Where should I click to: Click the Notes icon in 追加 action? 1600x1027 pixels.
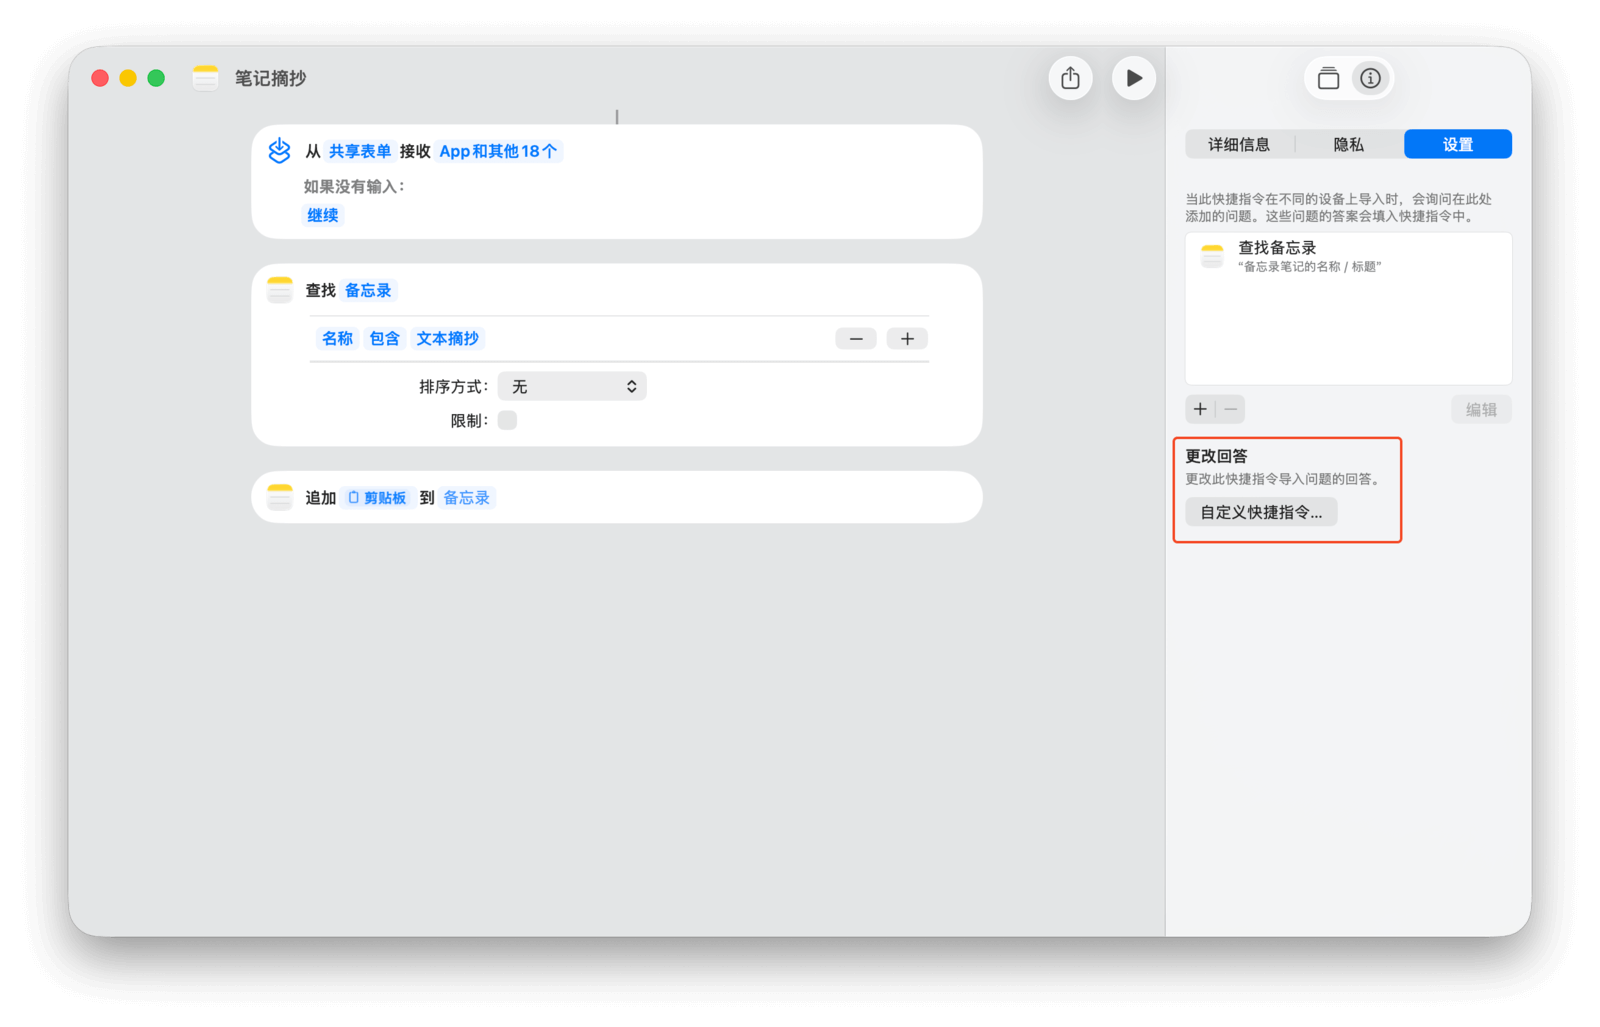(x=280, y=497)
